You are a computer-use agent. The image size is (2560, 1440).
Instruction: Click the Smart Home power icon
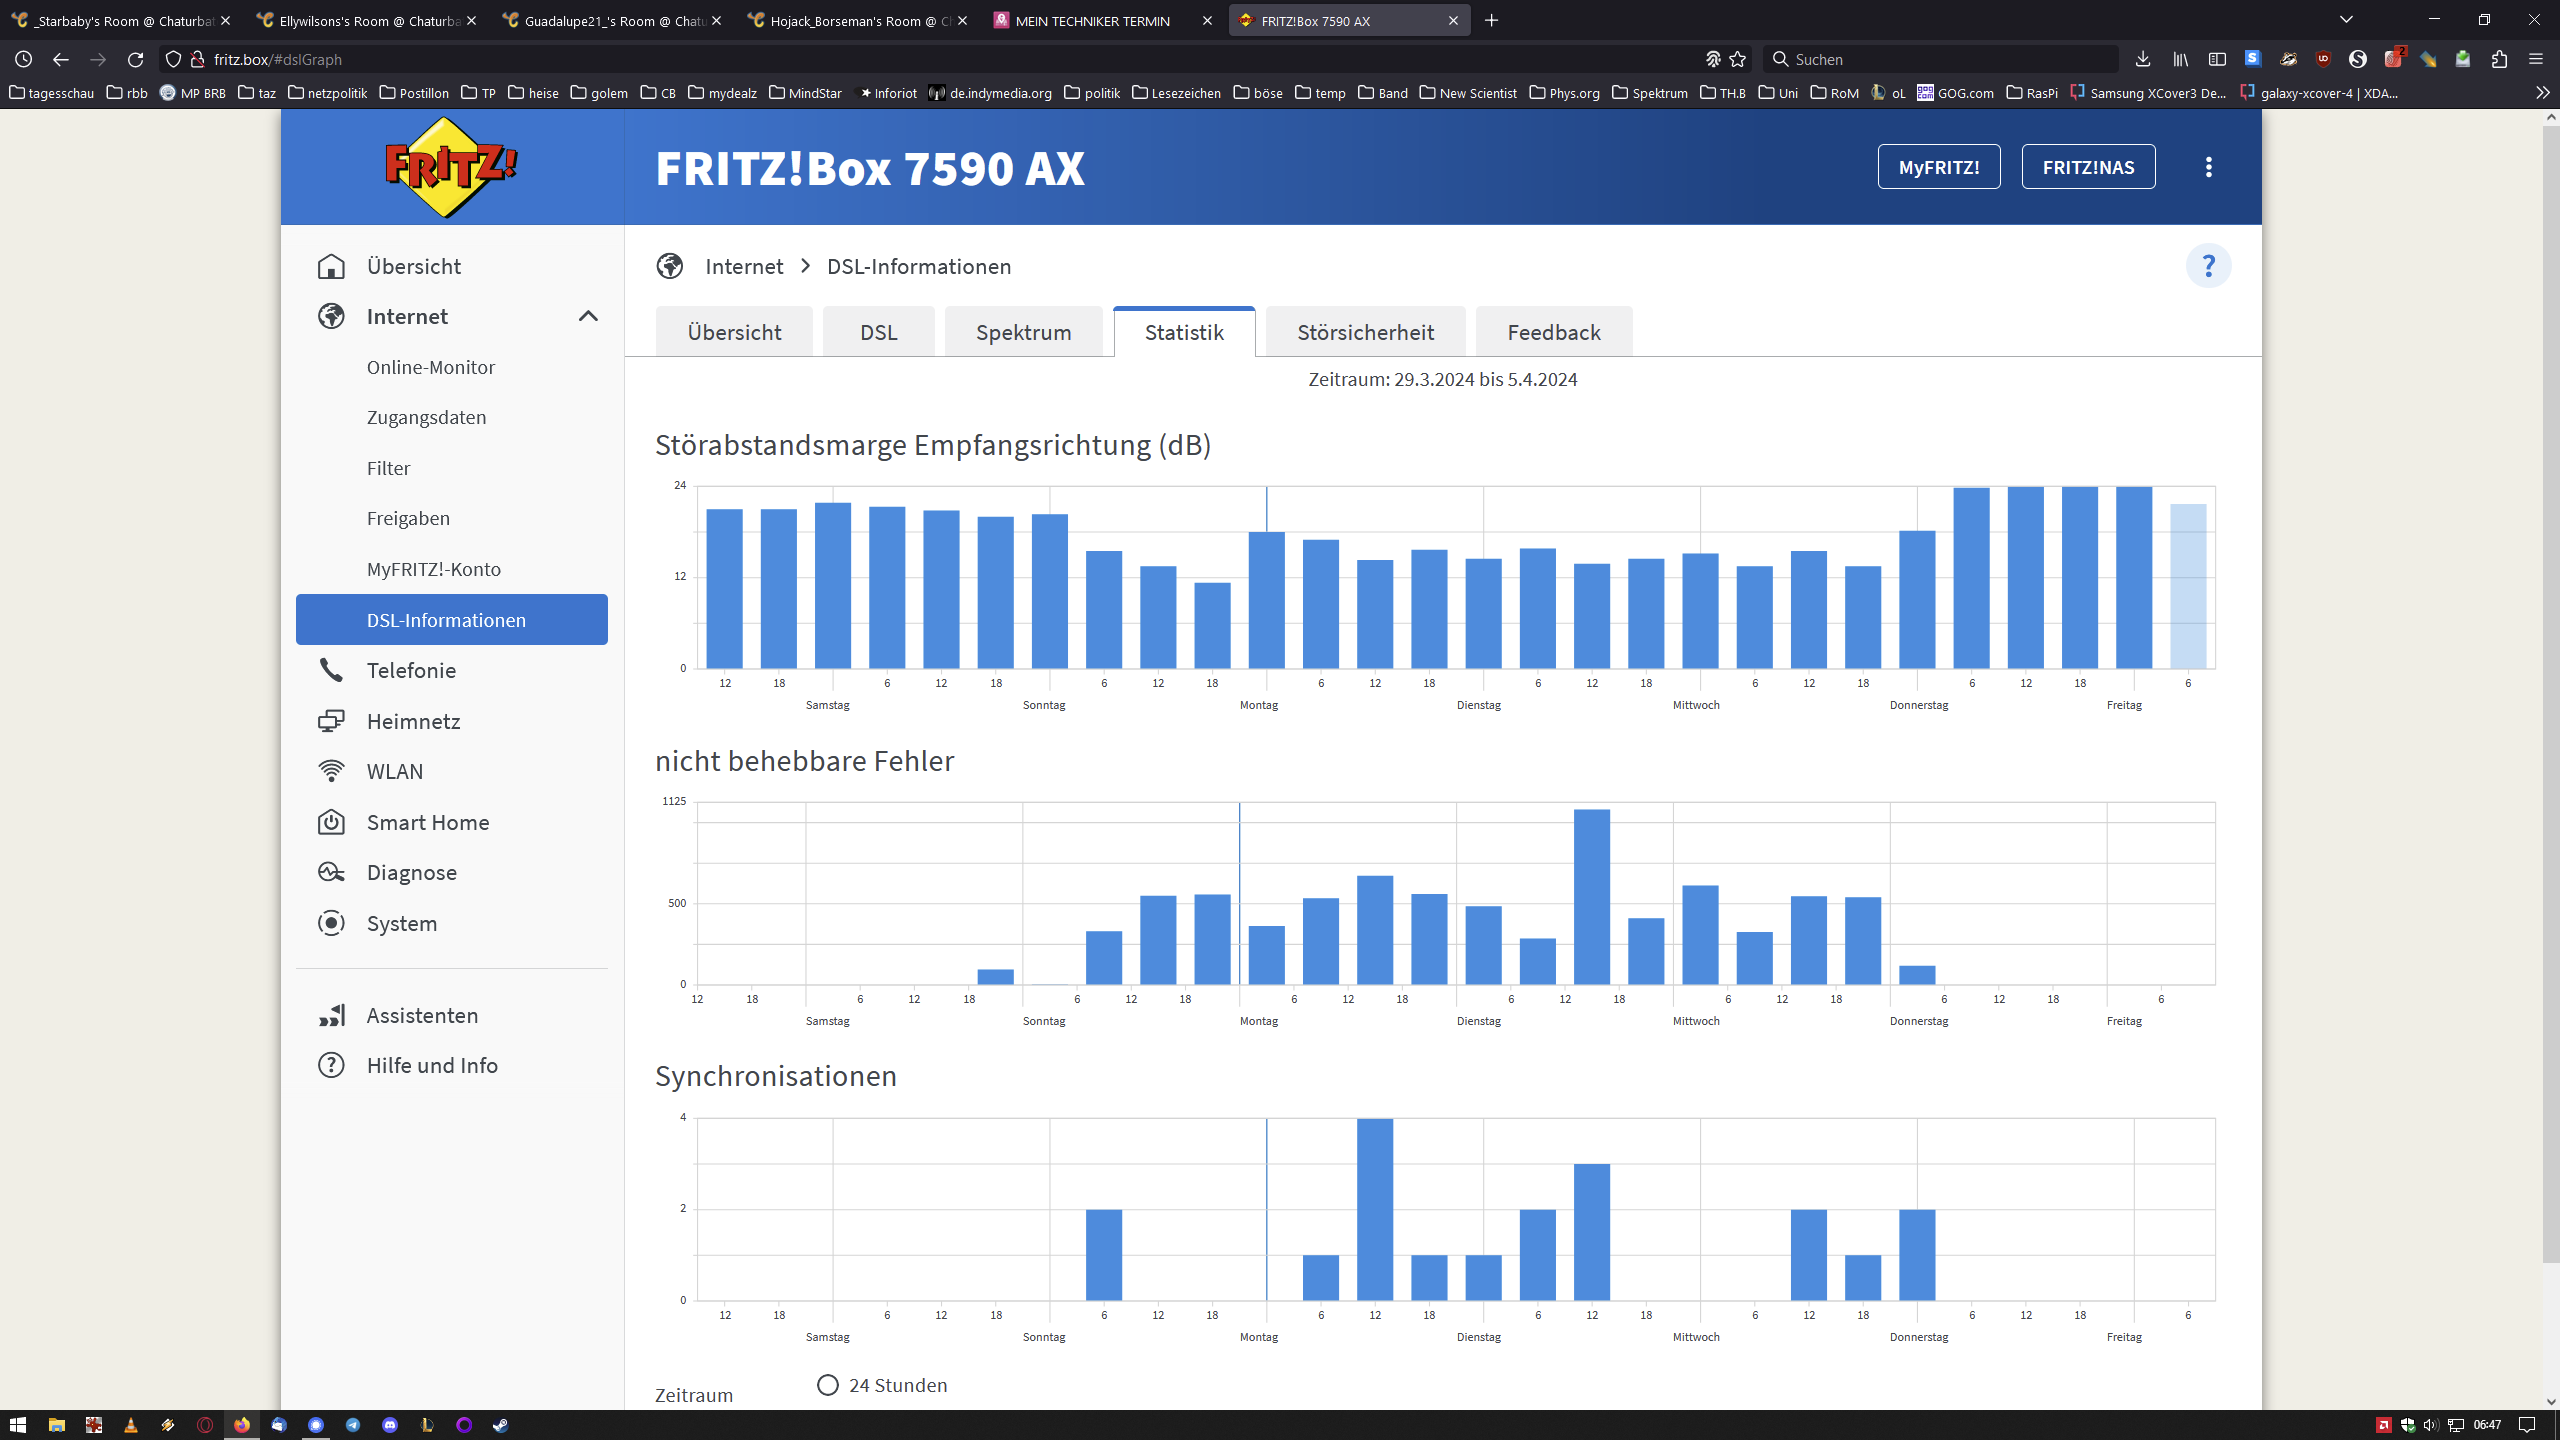click(x=331, y=822)
